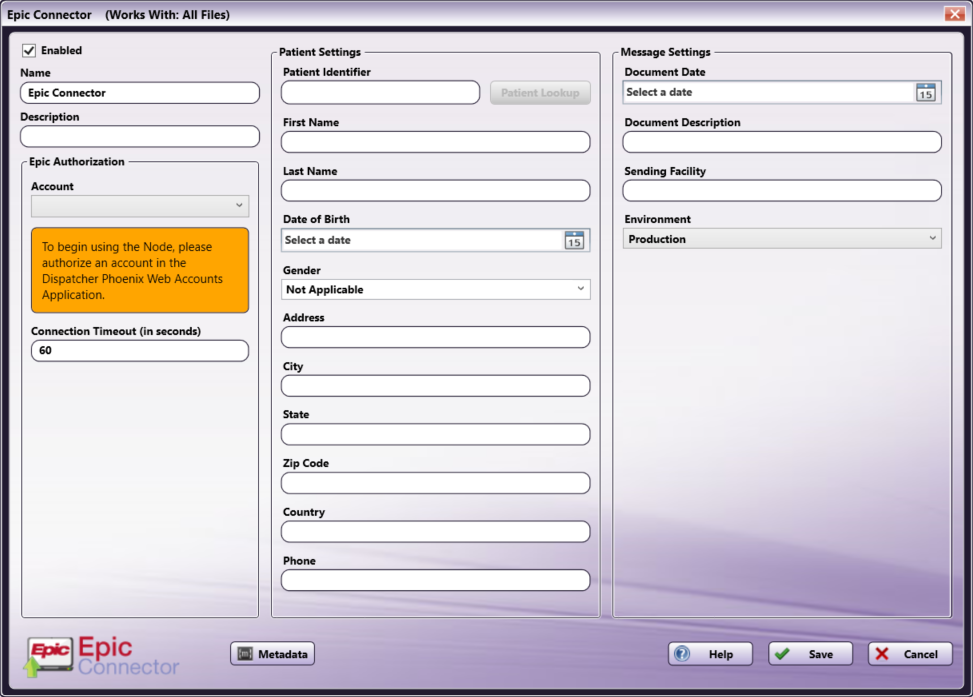This screenshot has width=973, height=697.
Task: Cancel the dialog
Action: coord(910,654)
